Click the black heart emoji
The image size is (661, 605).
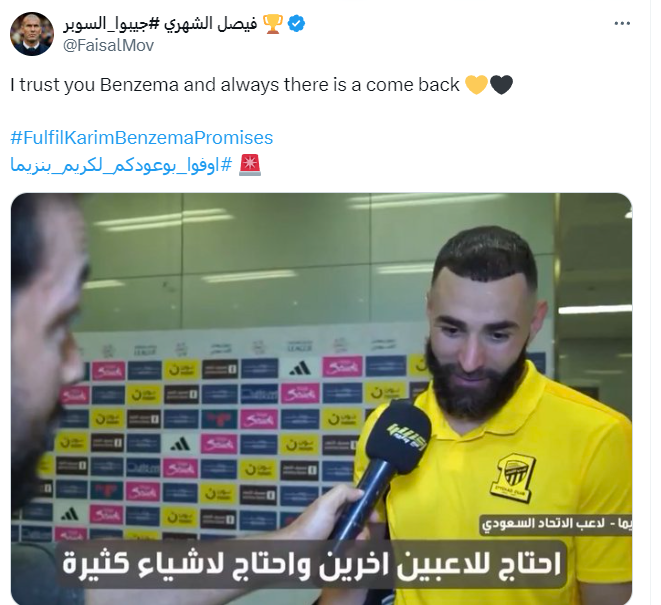501,84
